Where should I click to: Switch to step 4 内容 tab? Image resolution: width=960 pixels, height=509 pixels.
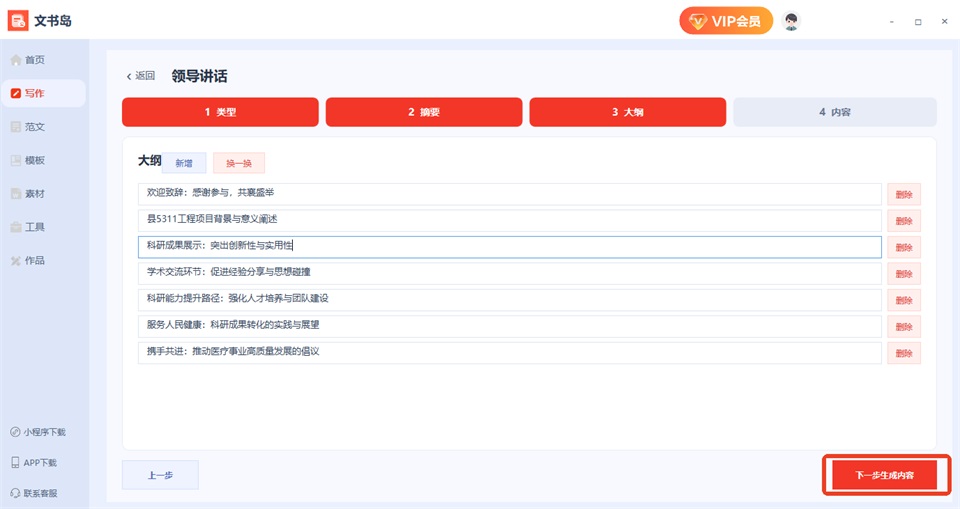coord(835,112)
